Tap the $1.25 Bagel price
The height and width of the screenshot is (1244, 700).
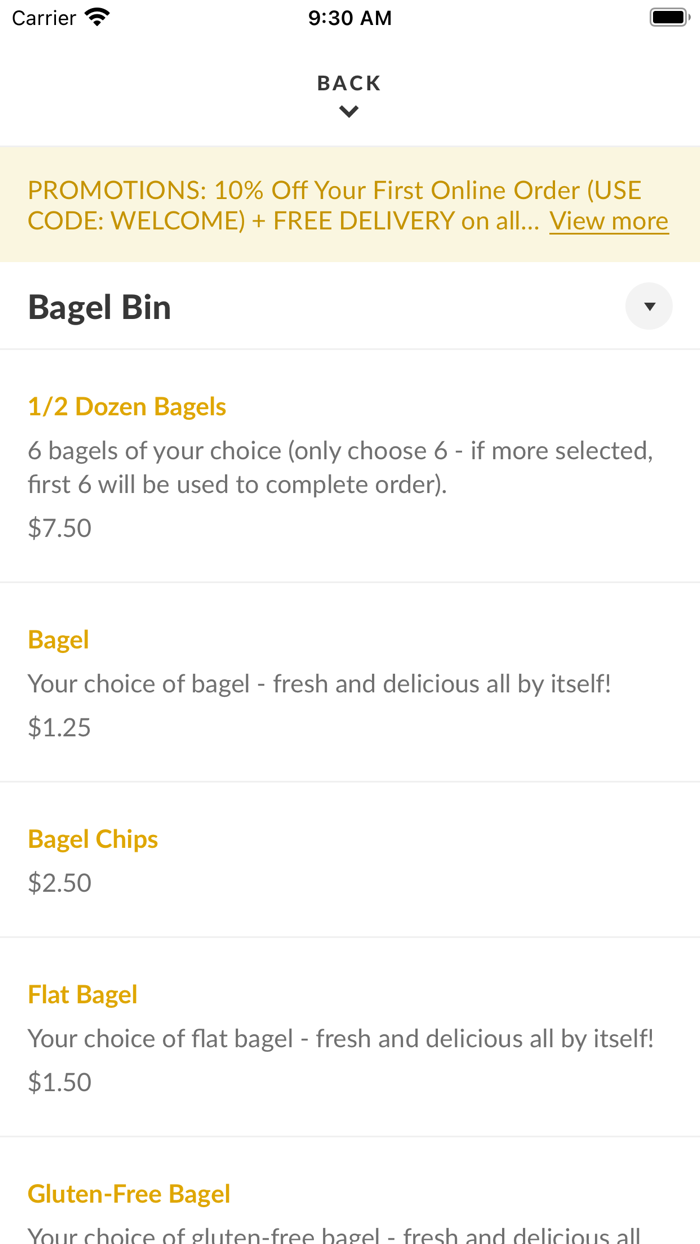pos(60,728)
